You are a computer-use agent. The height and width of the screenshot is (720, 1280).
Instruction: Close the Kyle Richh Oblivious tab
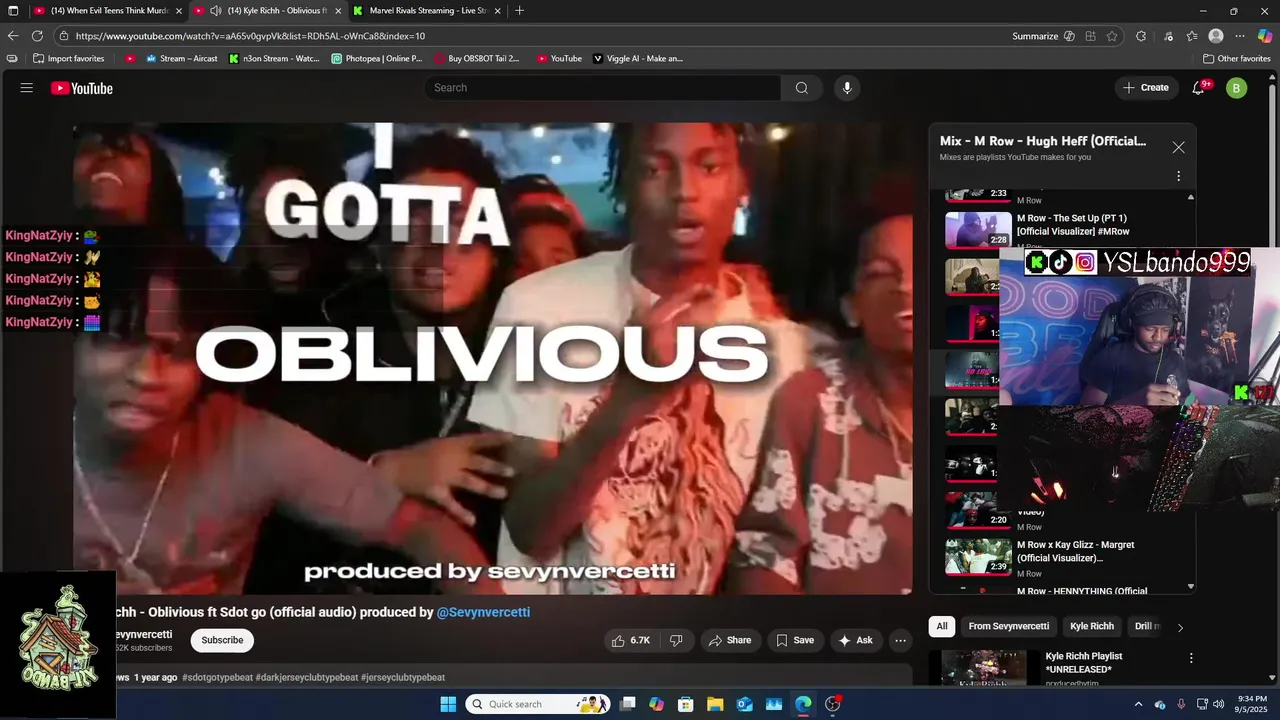pos(338,11)
